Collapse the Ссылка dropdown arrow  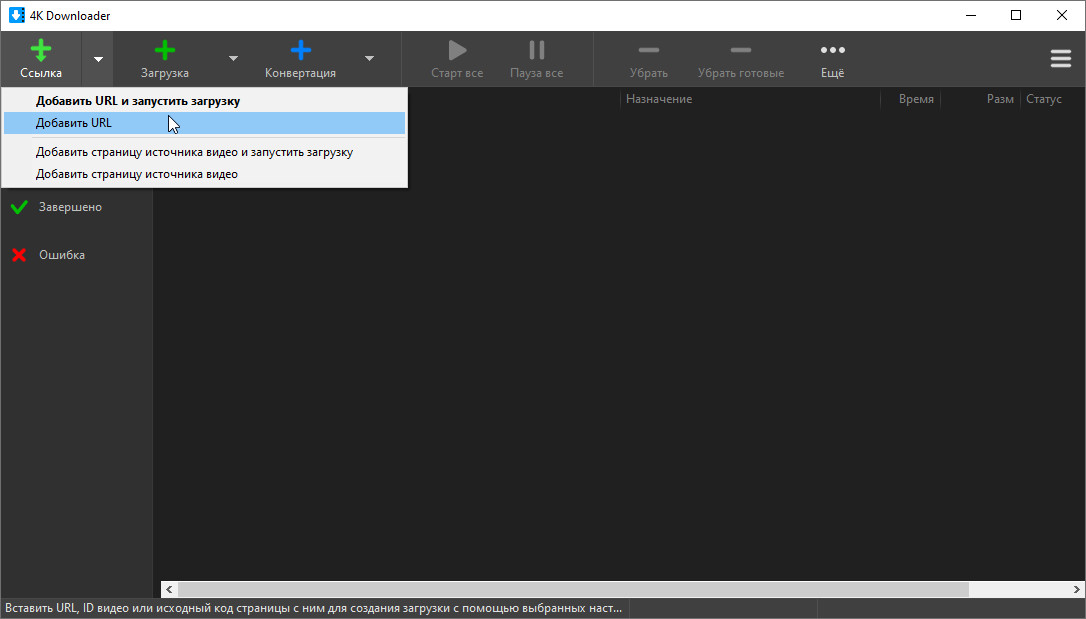[98, 59]
